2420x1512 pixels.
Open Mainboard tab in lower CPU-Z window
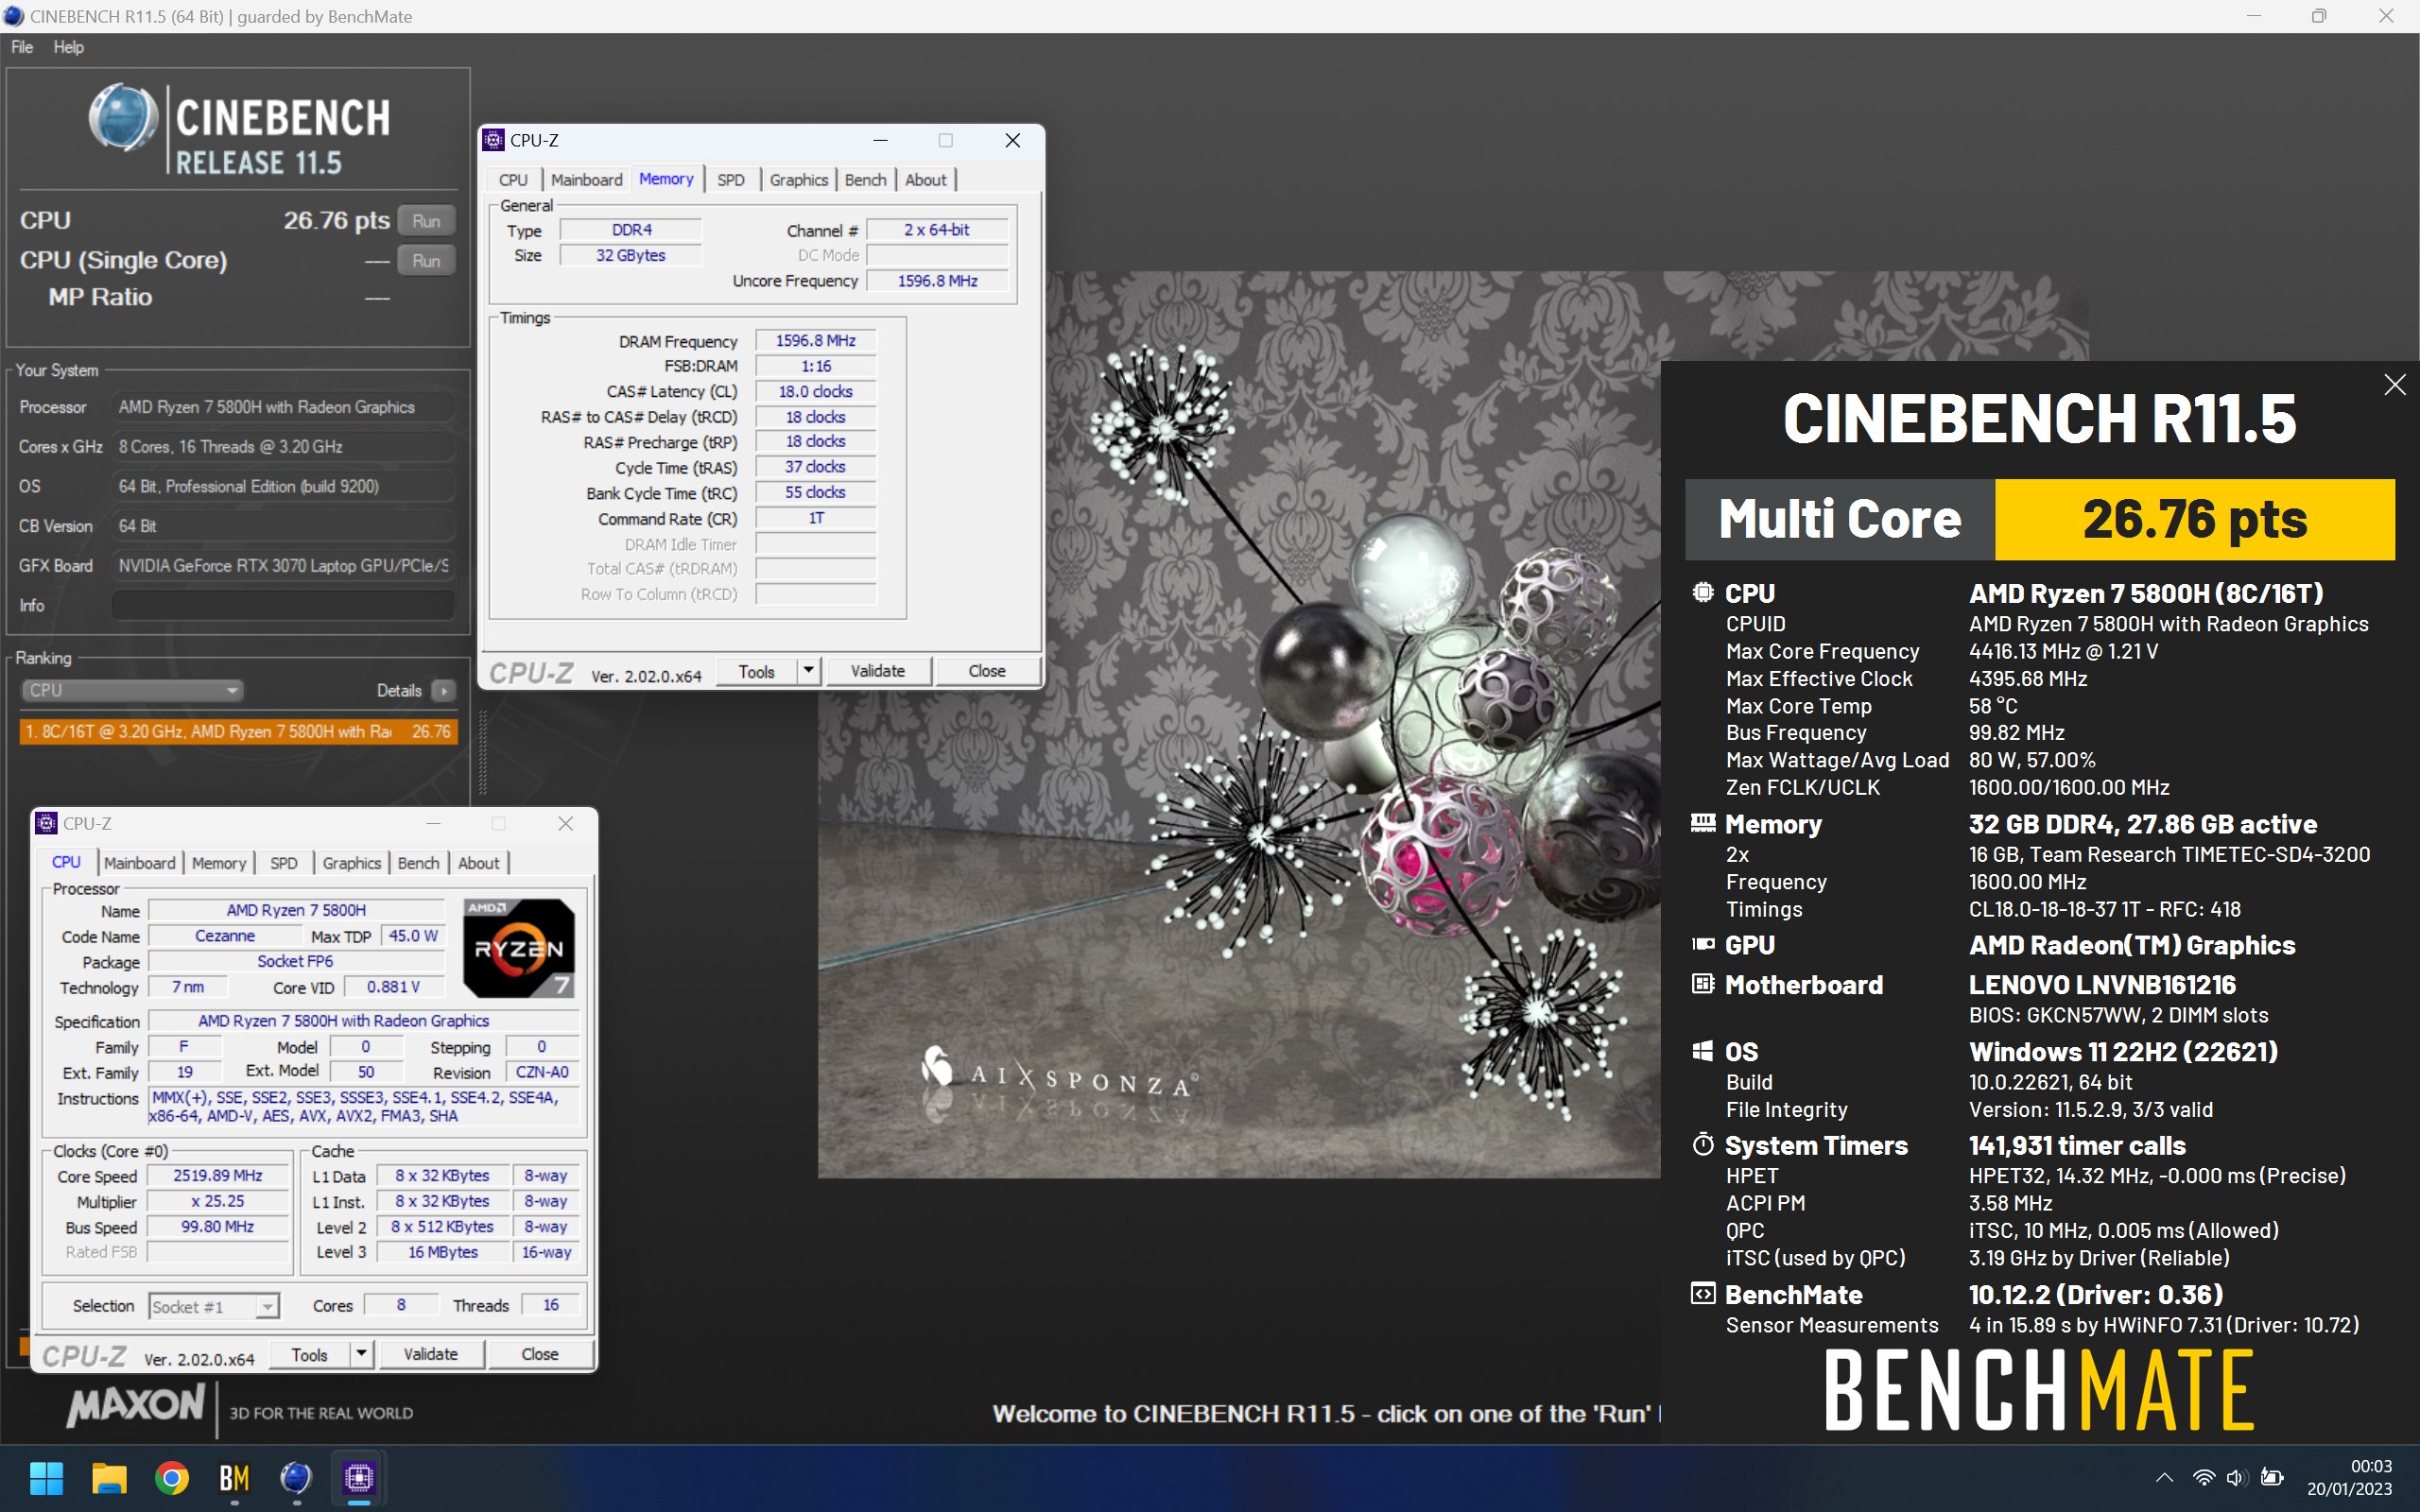139,863
